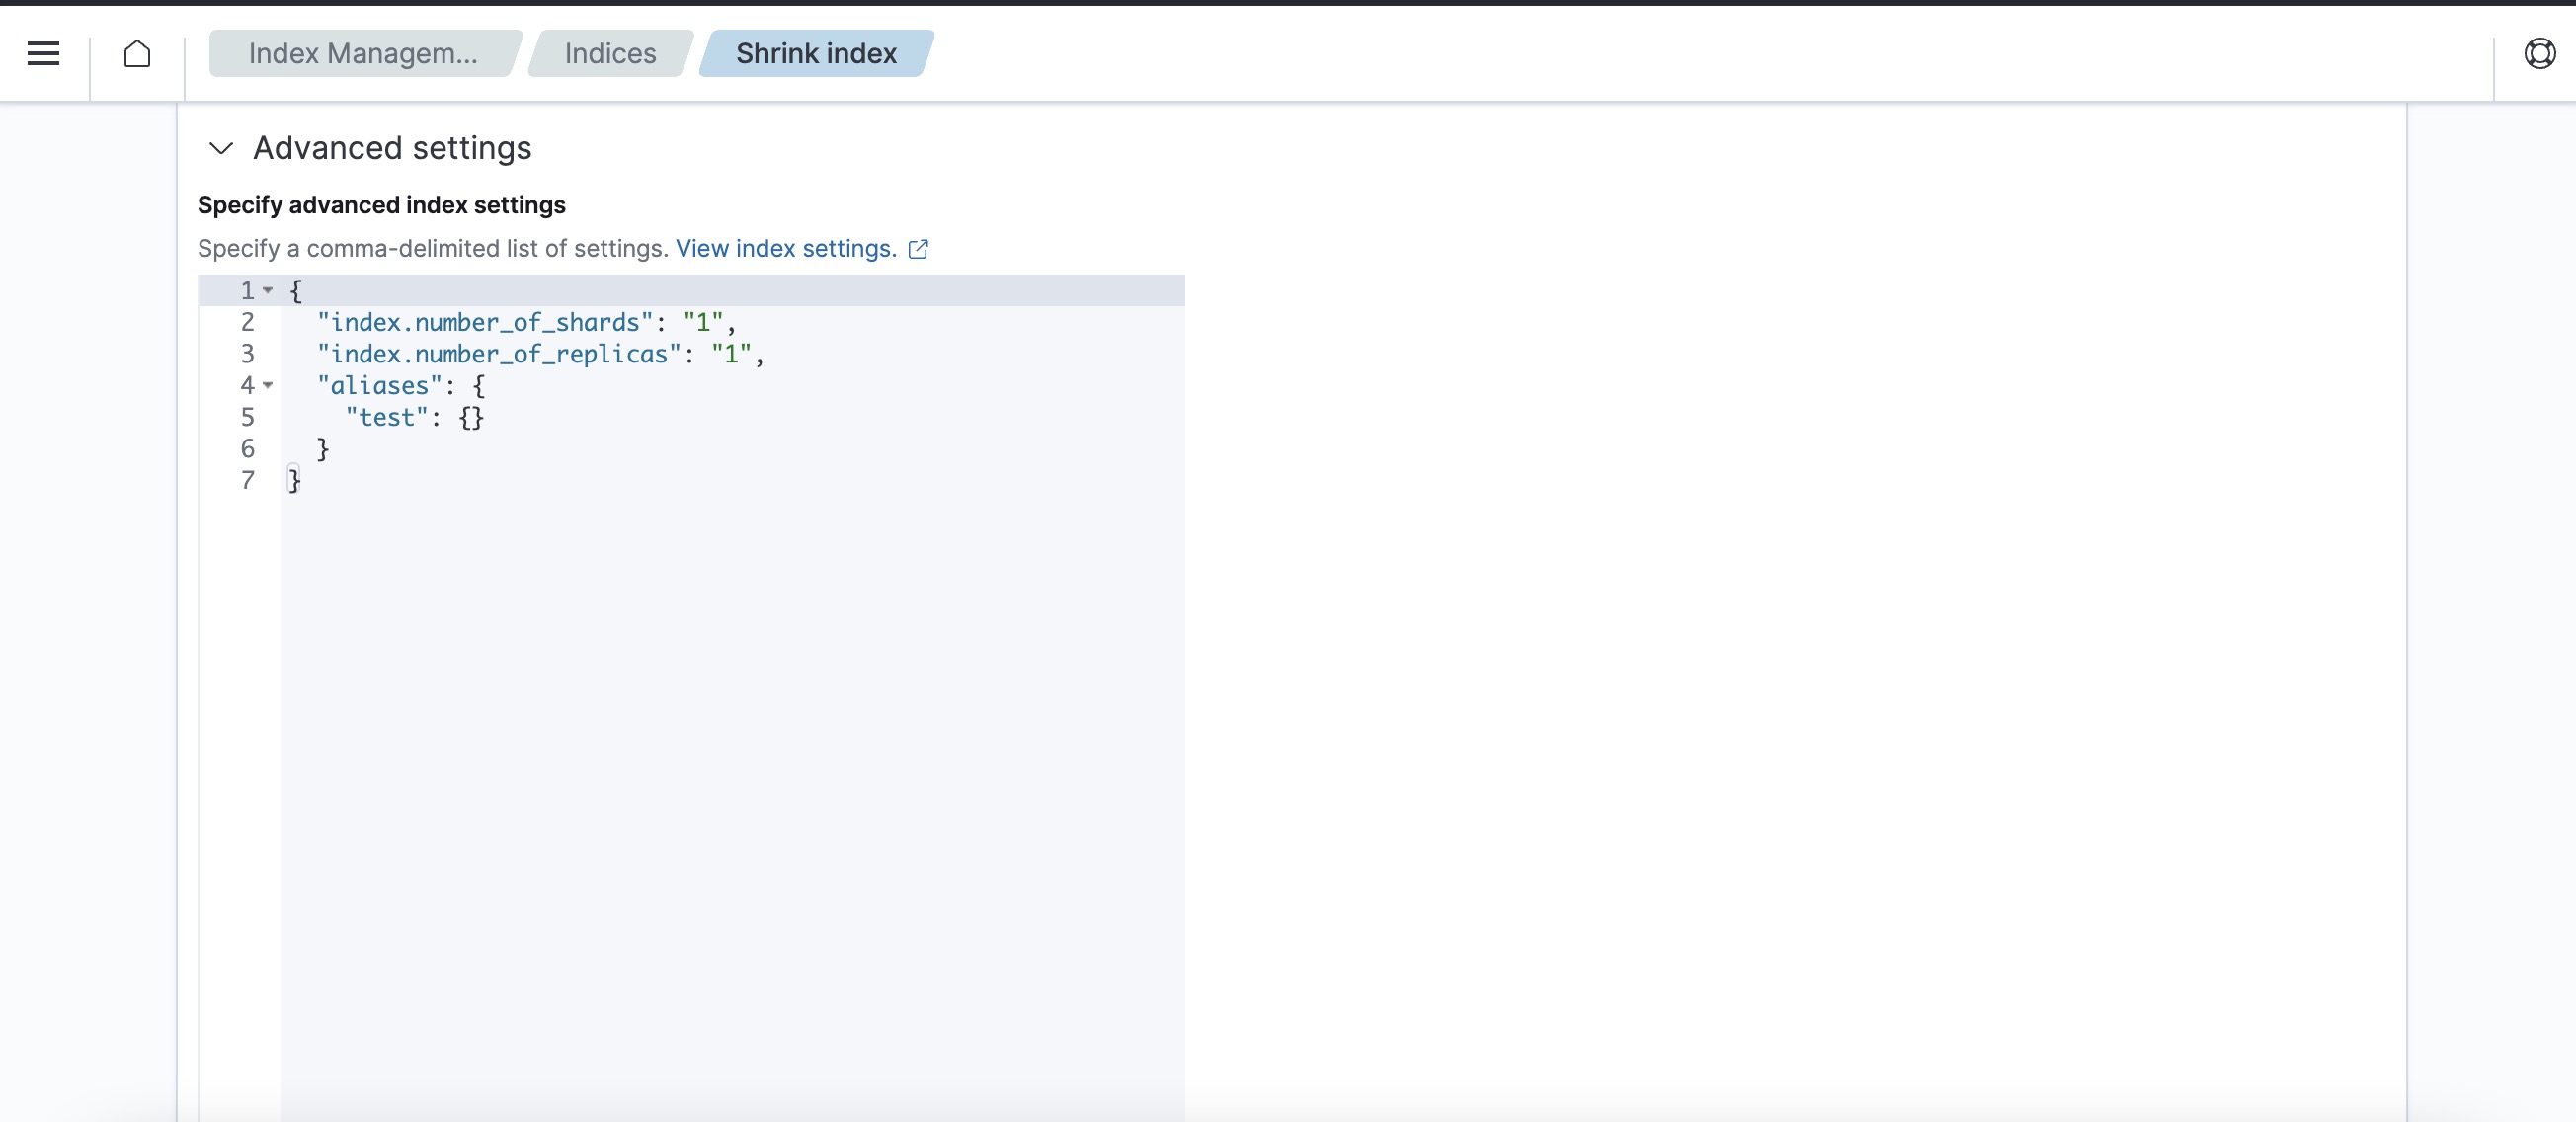Go to the home page icon
Screen dimensions: 2576x1122
click(137, 53)
